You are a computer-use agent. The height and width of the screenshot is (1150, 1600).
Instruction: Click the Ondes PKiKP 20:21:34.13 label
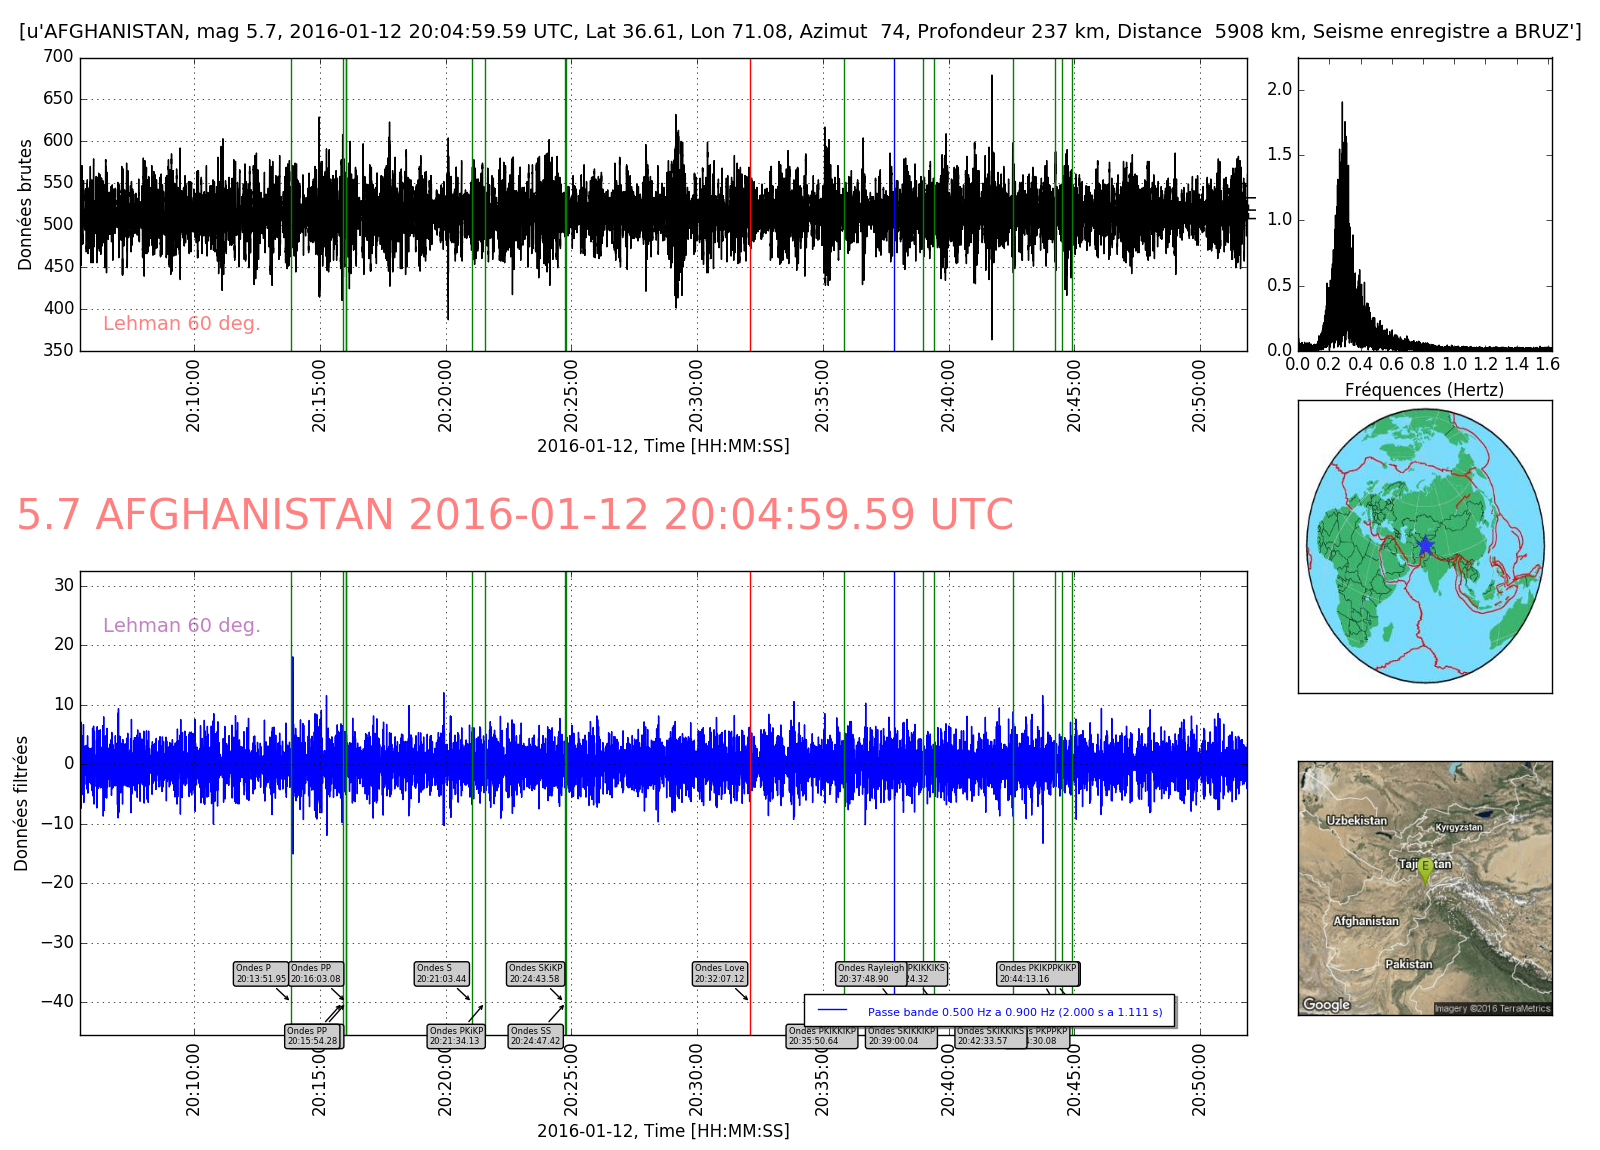456,1036
